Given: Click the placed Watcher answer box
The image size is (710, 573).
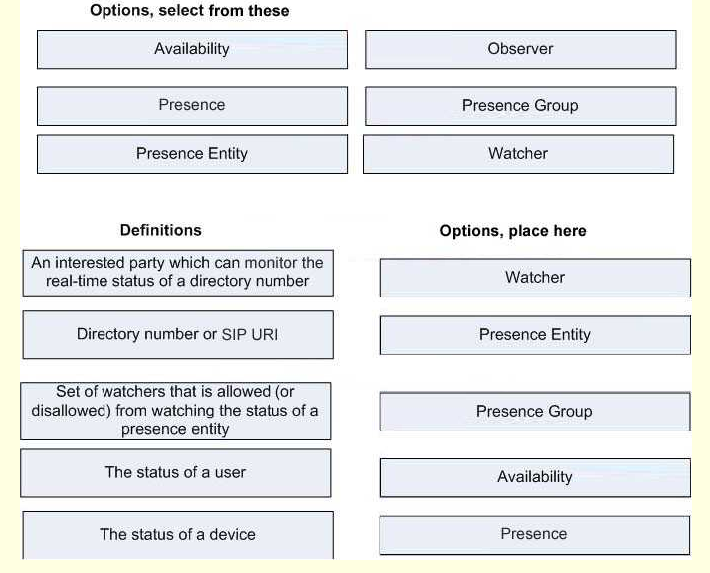Looking at the screenshot, I should (535, 278).
